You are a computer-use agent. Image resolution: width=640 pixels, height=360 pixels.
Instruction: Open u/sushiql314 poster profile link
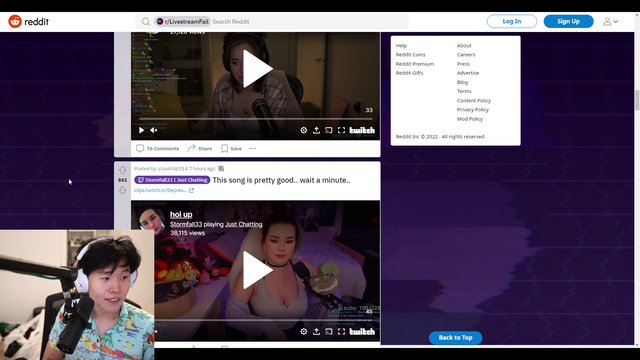(x=172, y=169)
